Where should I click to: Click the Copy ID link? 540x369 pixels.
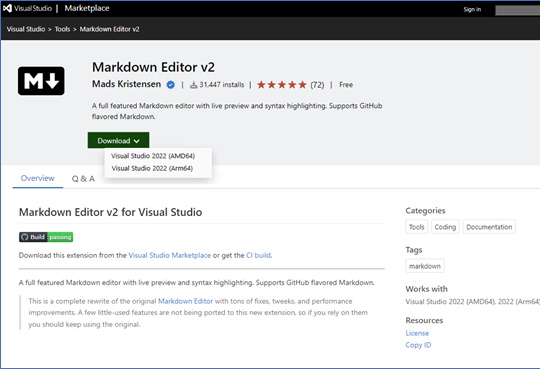click(x=418, y=345)
